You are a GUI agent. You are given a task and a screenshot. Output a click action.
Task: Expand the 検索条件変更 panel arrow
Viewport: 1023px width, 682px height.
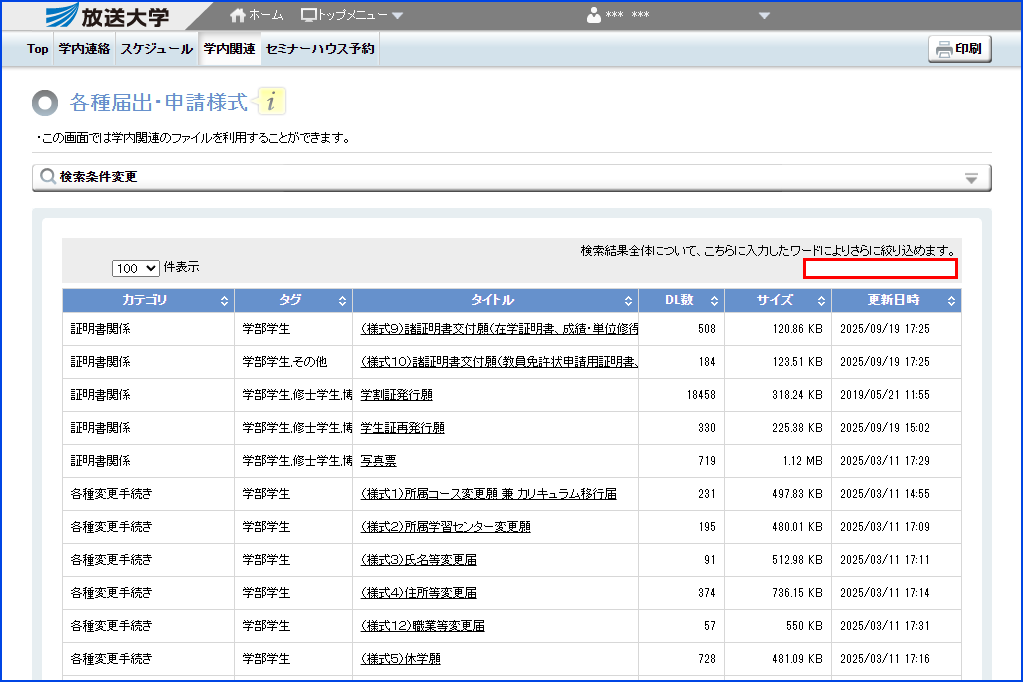[970, 178]
